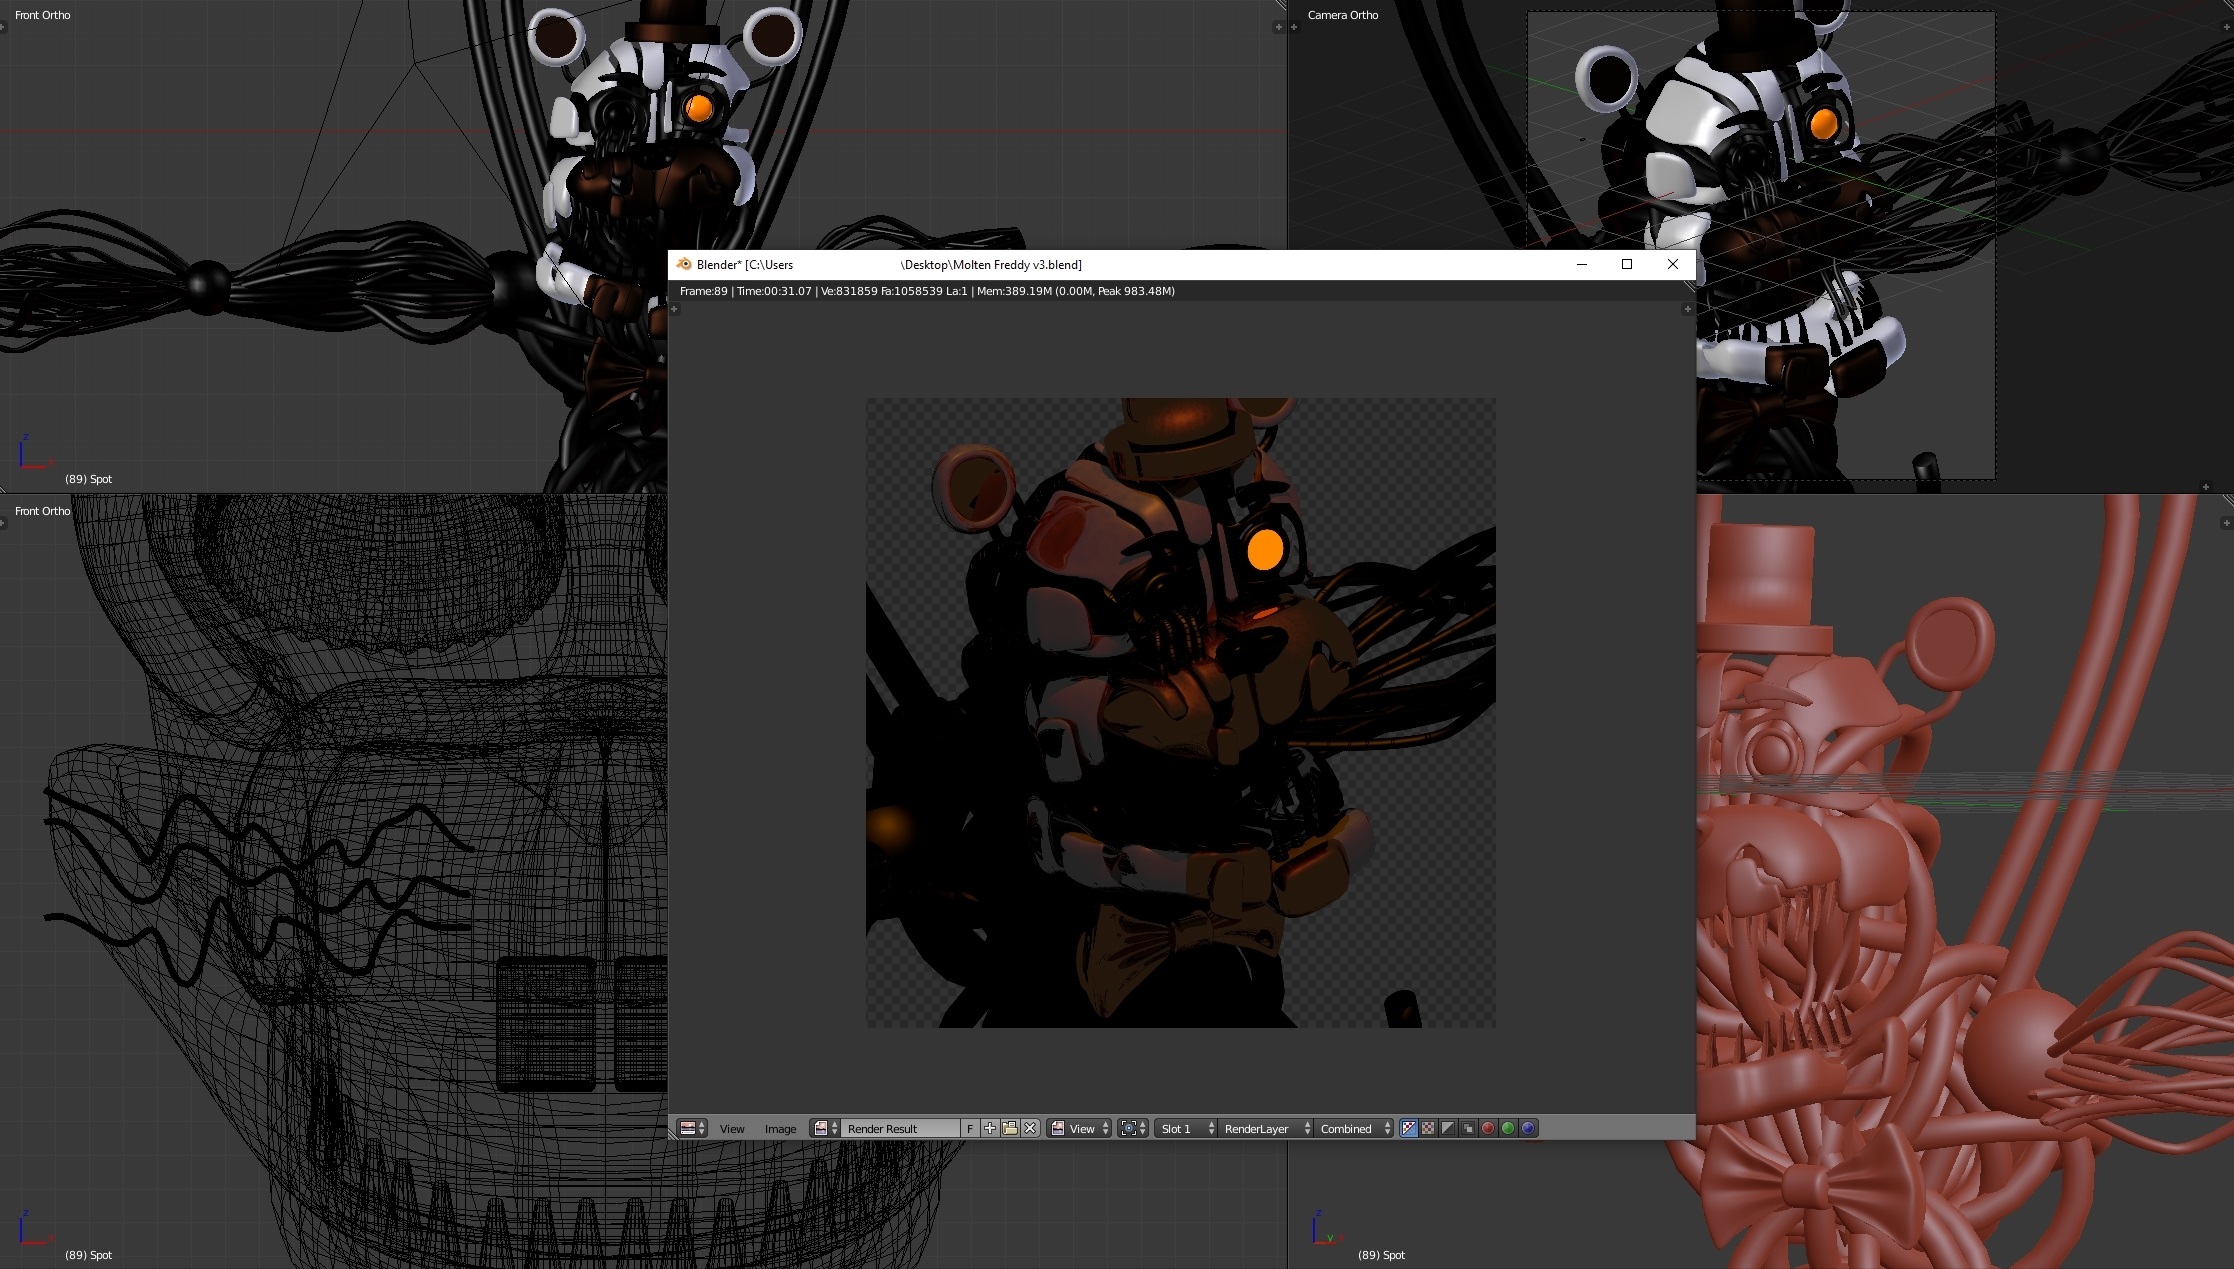Toggle Color only channel display
This screenshot has width=2234, height=1269.
(x=1428, y=1128)
